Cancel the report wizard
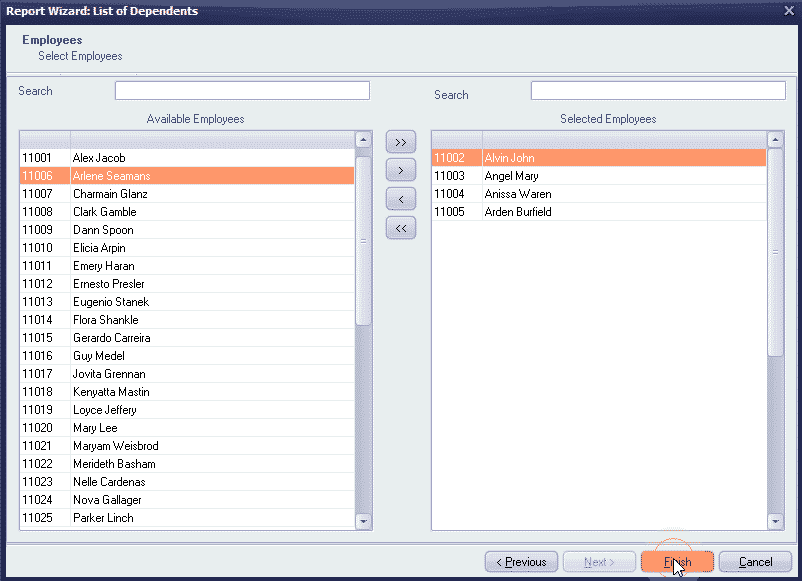802x581 pixels. pos(755,562)
